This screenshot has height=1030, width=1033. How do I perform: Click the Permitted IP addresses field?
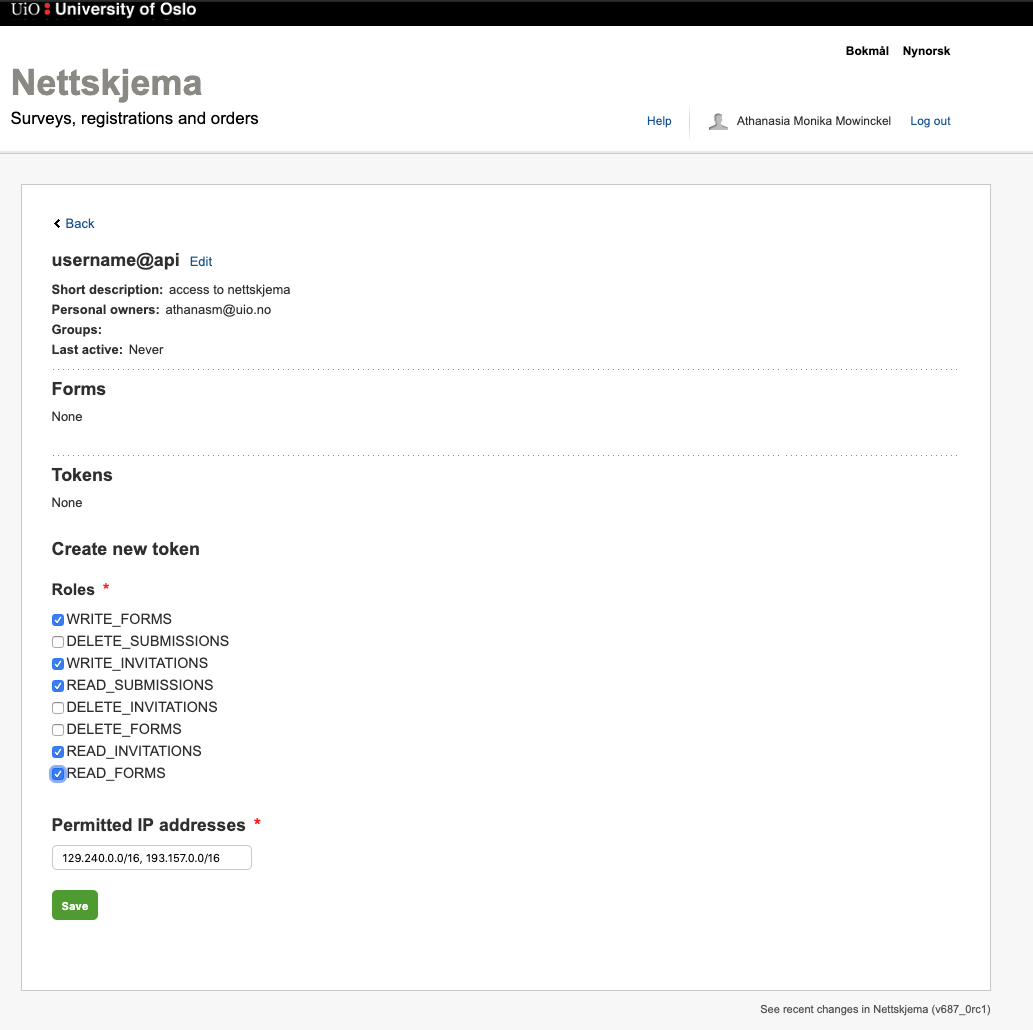(x=152, y=858)
